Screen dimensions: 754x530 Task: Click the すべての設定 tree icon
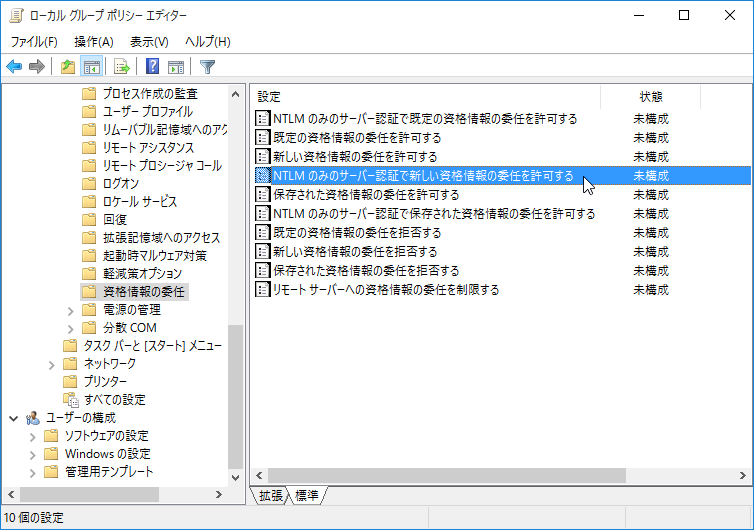tap(71, 399)
